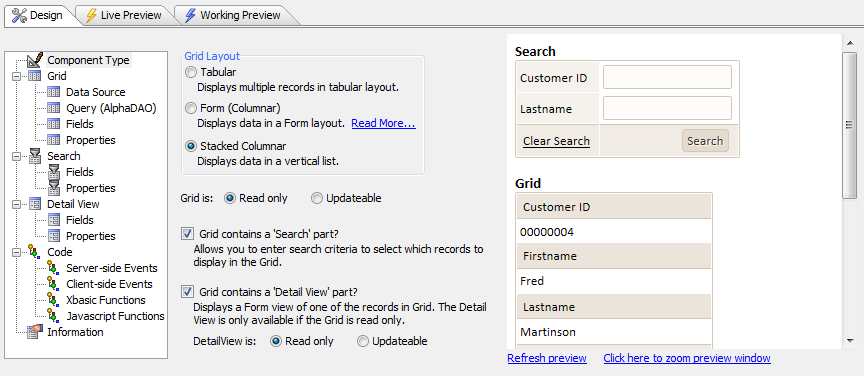Image resolution: width=864 pixels, height=376 pixels.
Task: Click the Search button in preview
Action: (705, 141)
